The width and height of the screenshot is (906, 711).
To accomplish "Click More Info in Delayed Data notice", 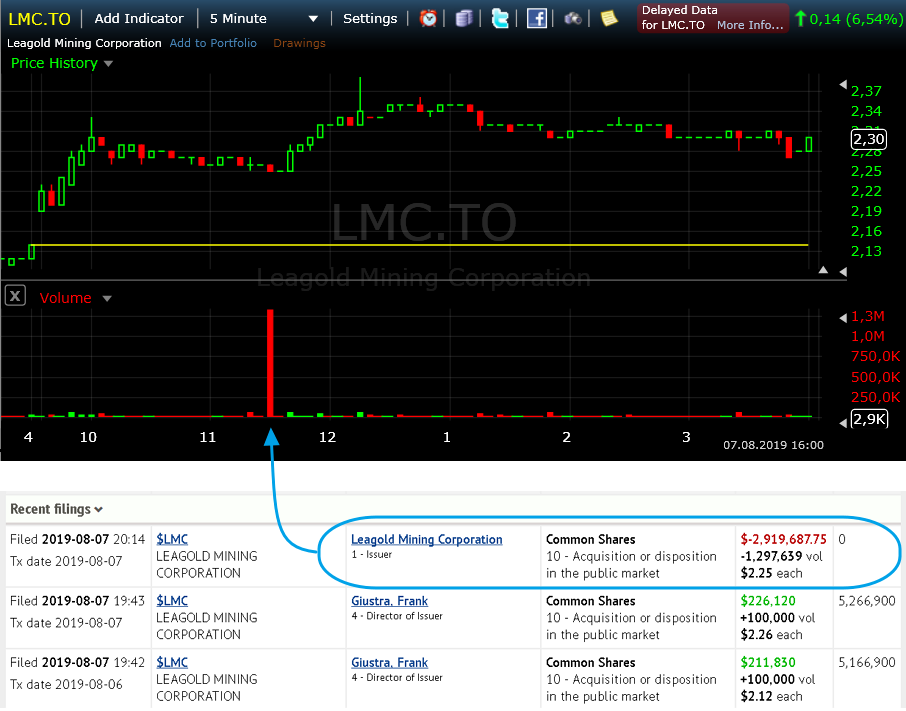I will tap(750, 25).
